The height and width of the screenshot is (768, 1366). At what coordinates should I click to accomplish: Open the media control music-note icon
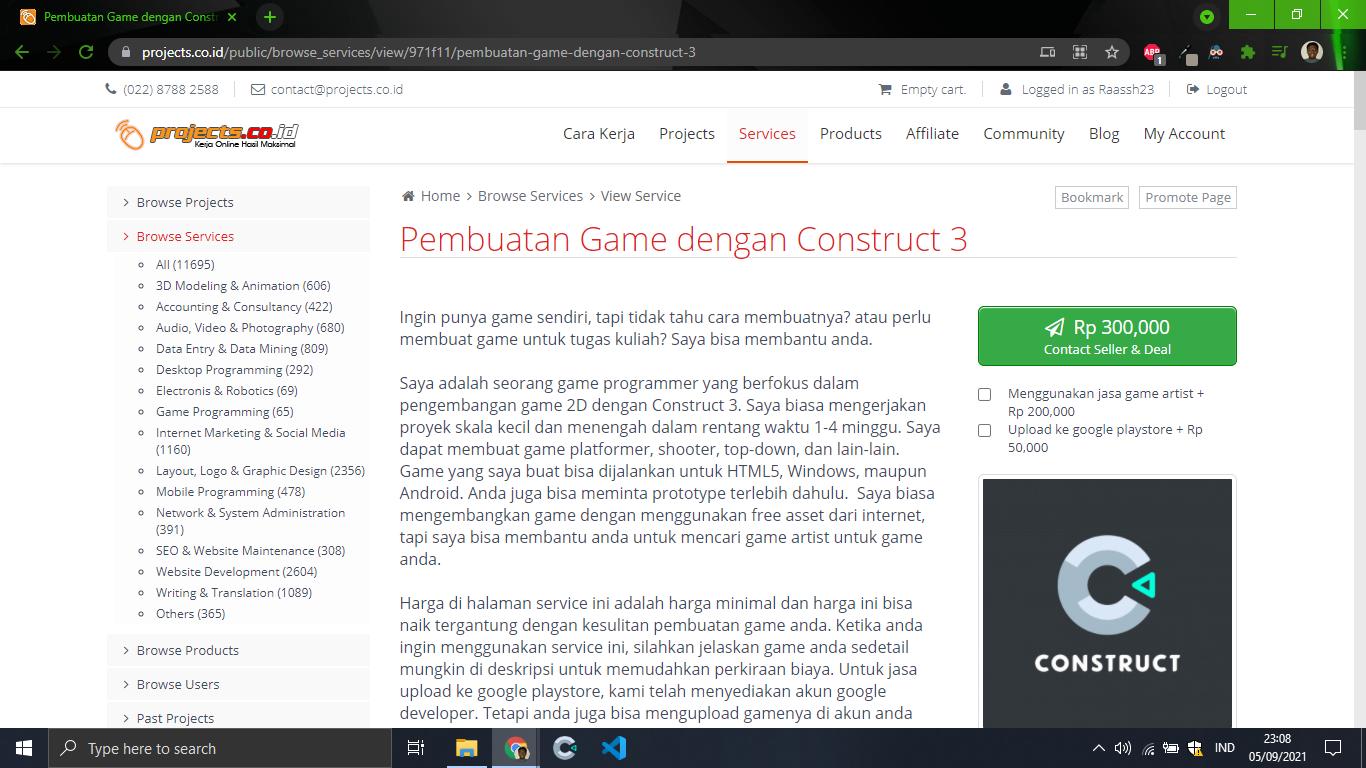tap(1279, 52)
